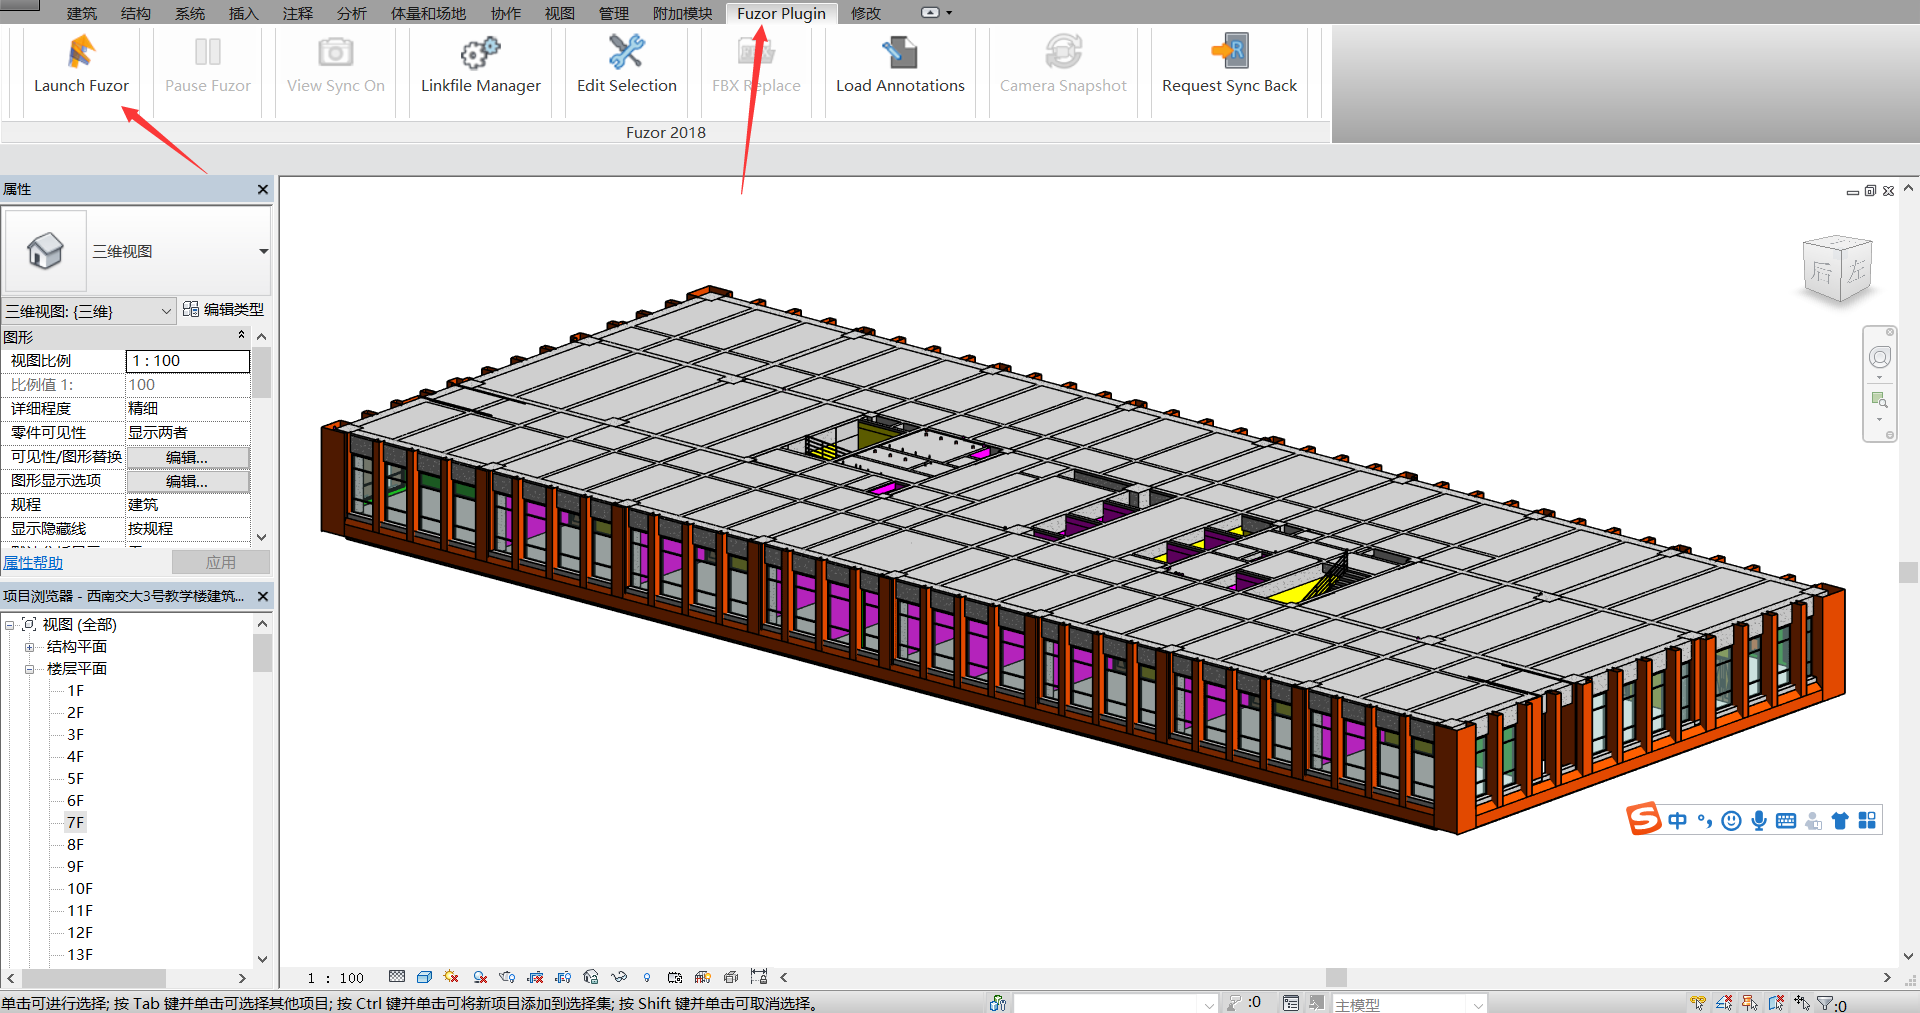The height and width of the screenshot is (1013, 1920).
Task: Click the 视图比例 value field
Action: click(187, 361)
